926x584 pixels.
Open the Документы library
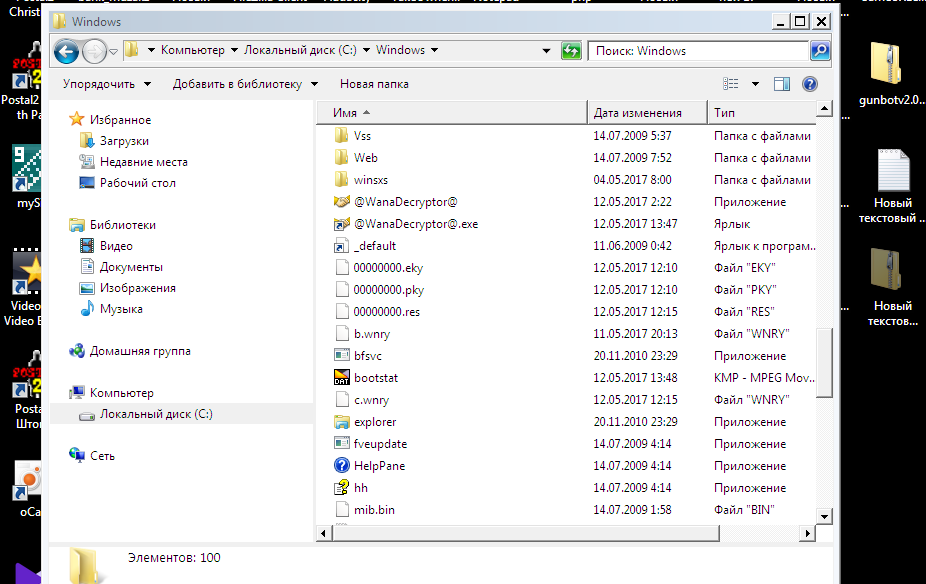[131, 267]
